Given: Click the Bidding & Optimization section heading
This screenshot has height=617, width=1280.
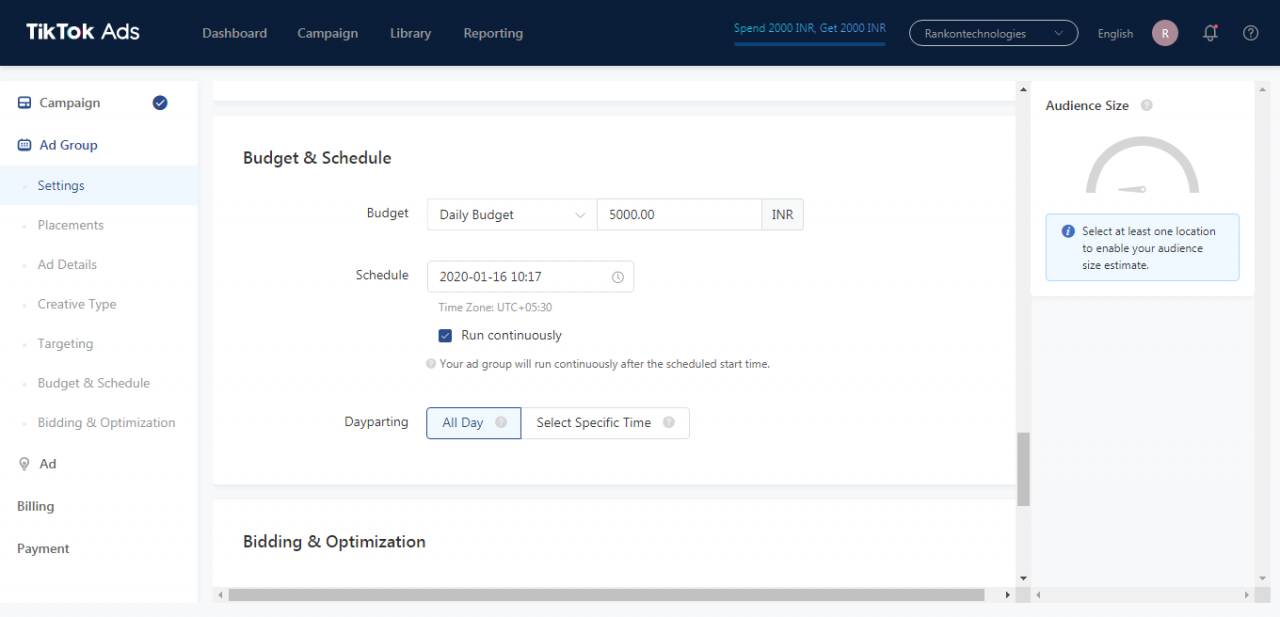Looking at the screenshot, I should 334,542.
